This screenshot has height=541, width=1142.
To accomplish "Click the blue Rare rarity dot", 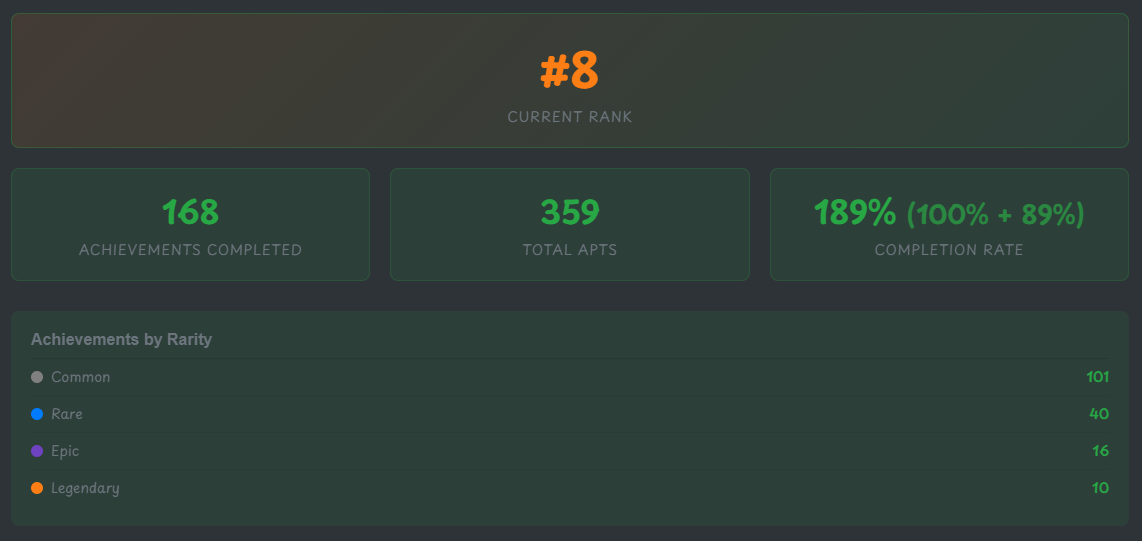I will (37, 414).
